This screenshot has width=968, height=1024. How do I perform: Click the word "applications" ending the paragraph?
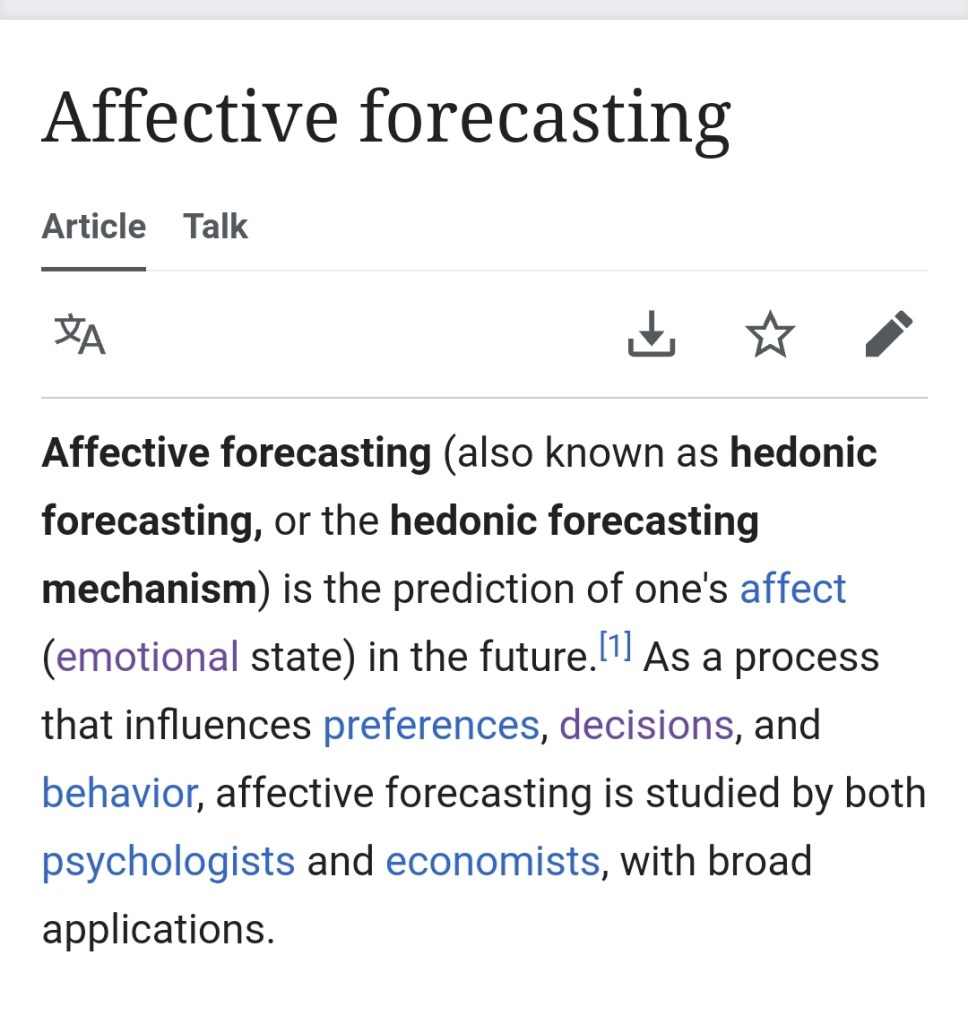(156, 930)
